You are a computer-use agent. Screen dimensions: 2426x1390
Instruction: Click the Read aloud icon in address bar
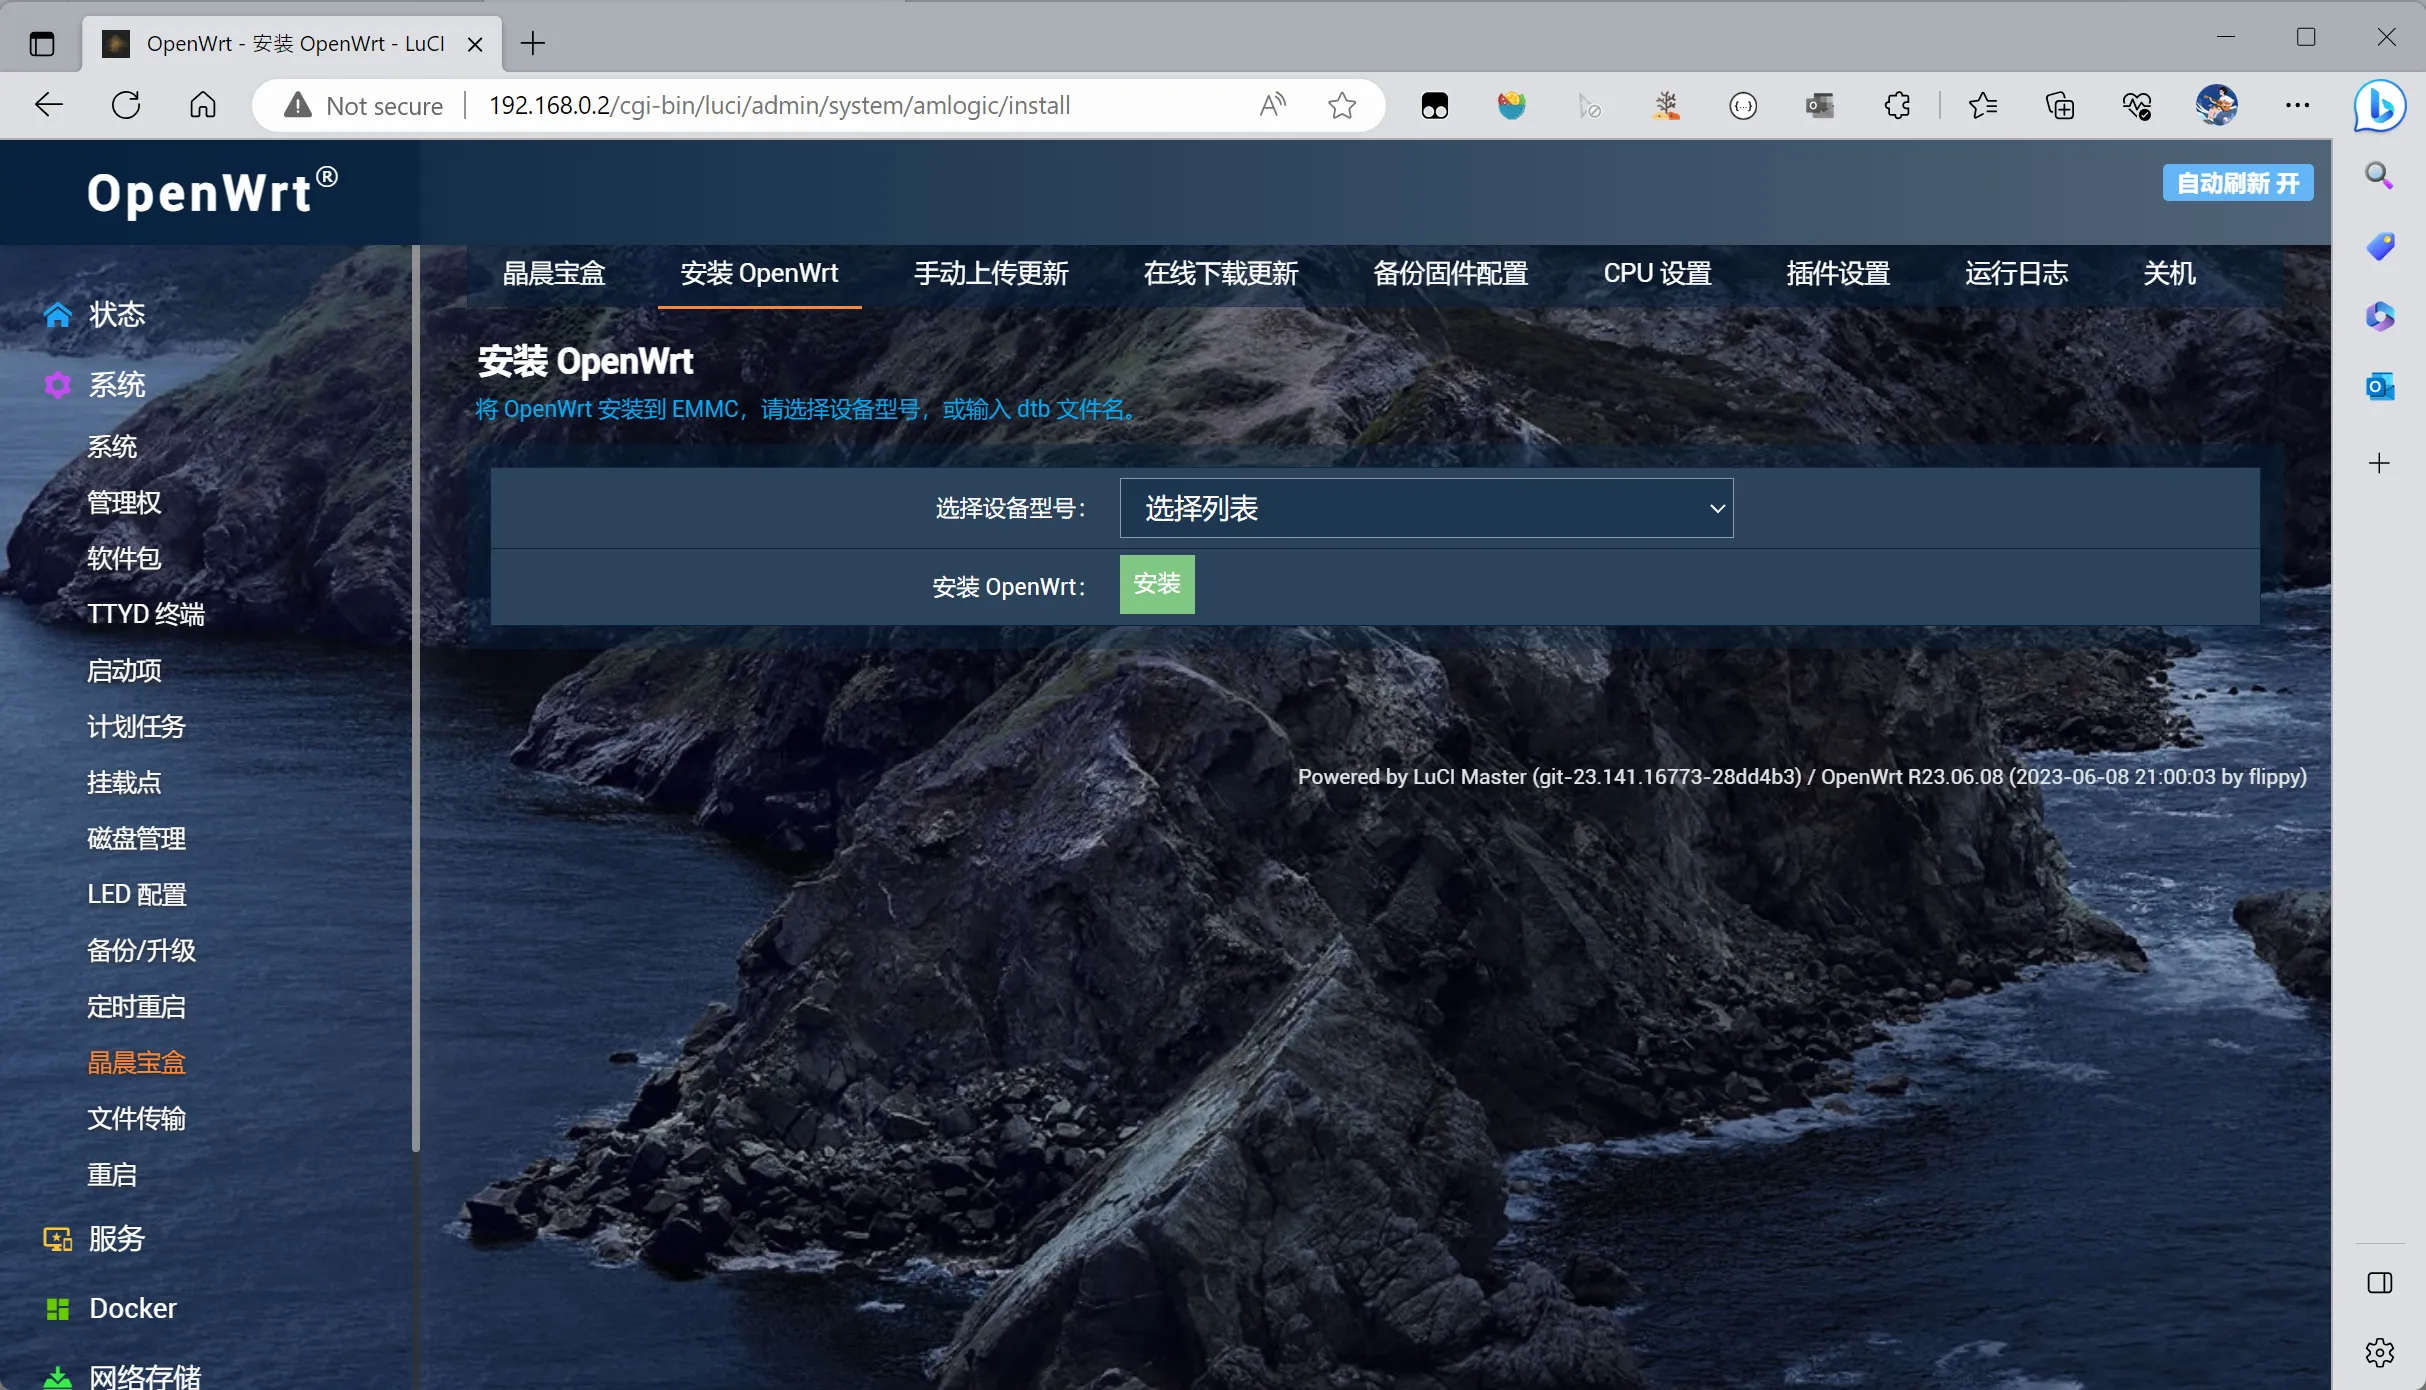point(1272,105)
